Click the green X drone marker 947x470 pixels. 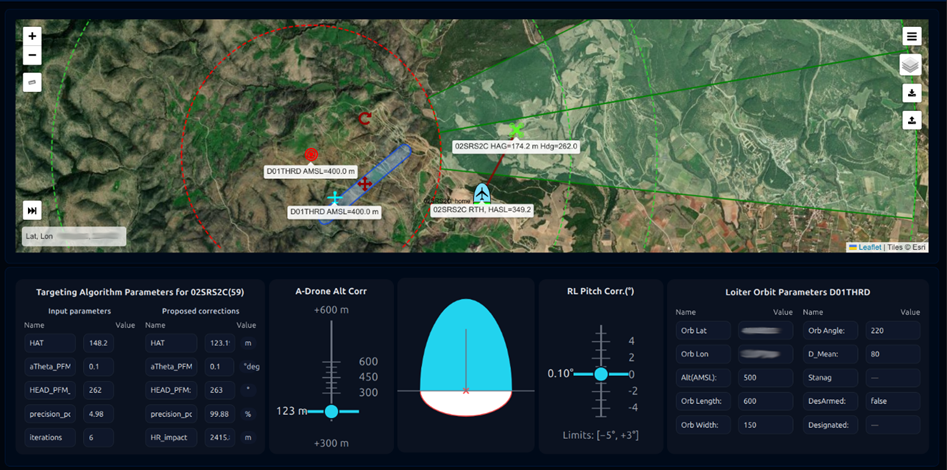click(516, 131)
